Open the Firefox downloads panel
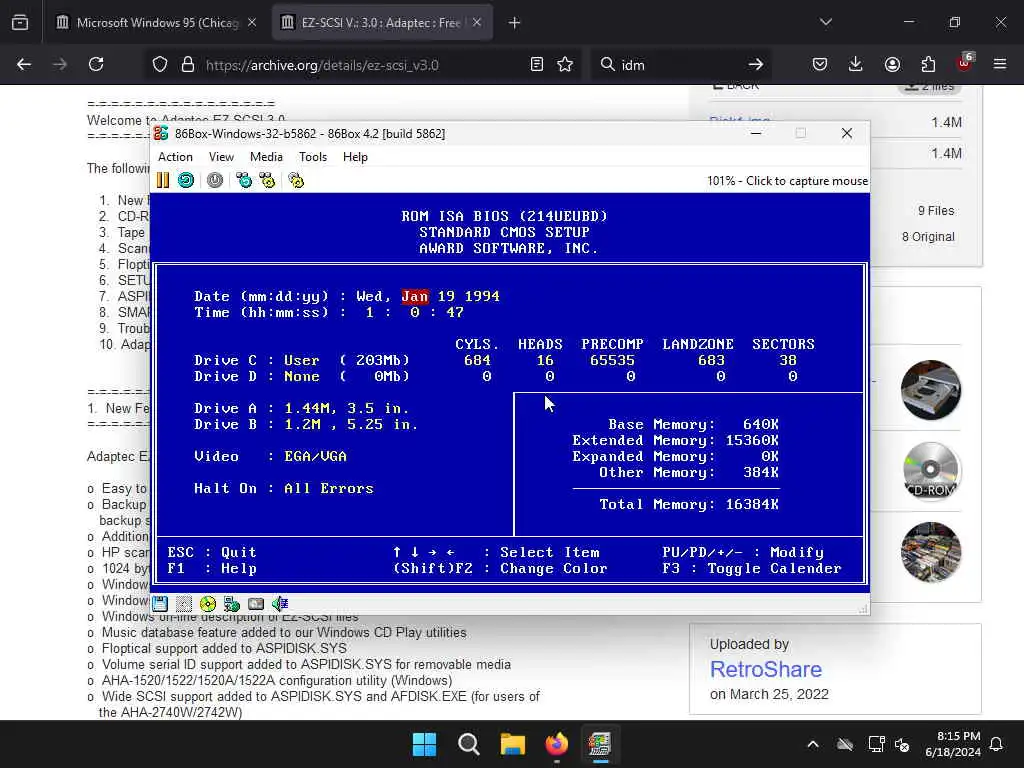1024x768 pixels. tap(856, 65)
